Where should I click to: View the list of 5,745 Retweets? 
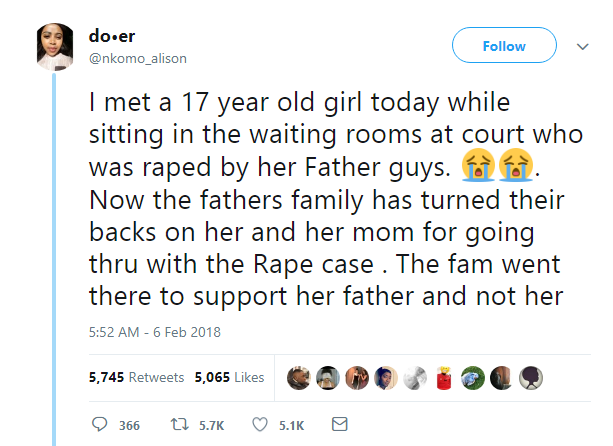click(x=136, y=377)
